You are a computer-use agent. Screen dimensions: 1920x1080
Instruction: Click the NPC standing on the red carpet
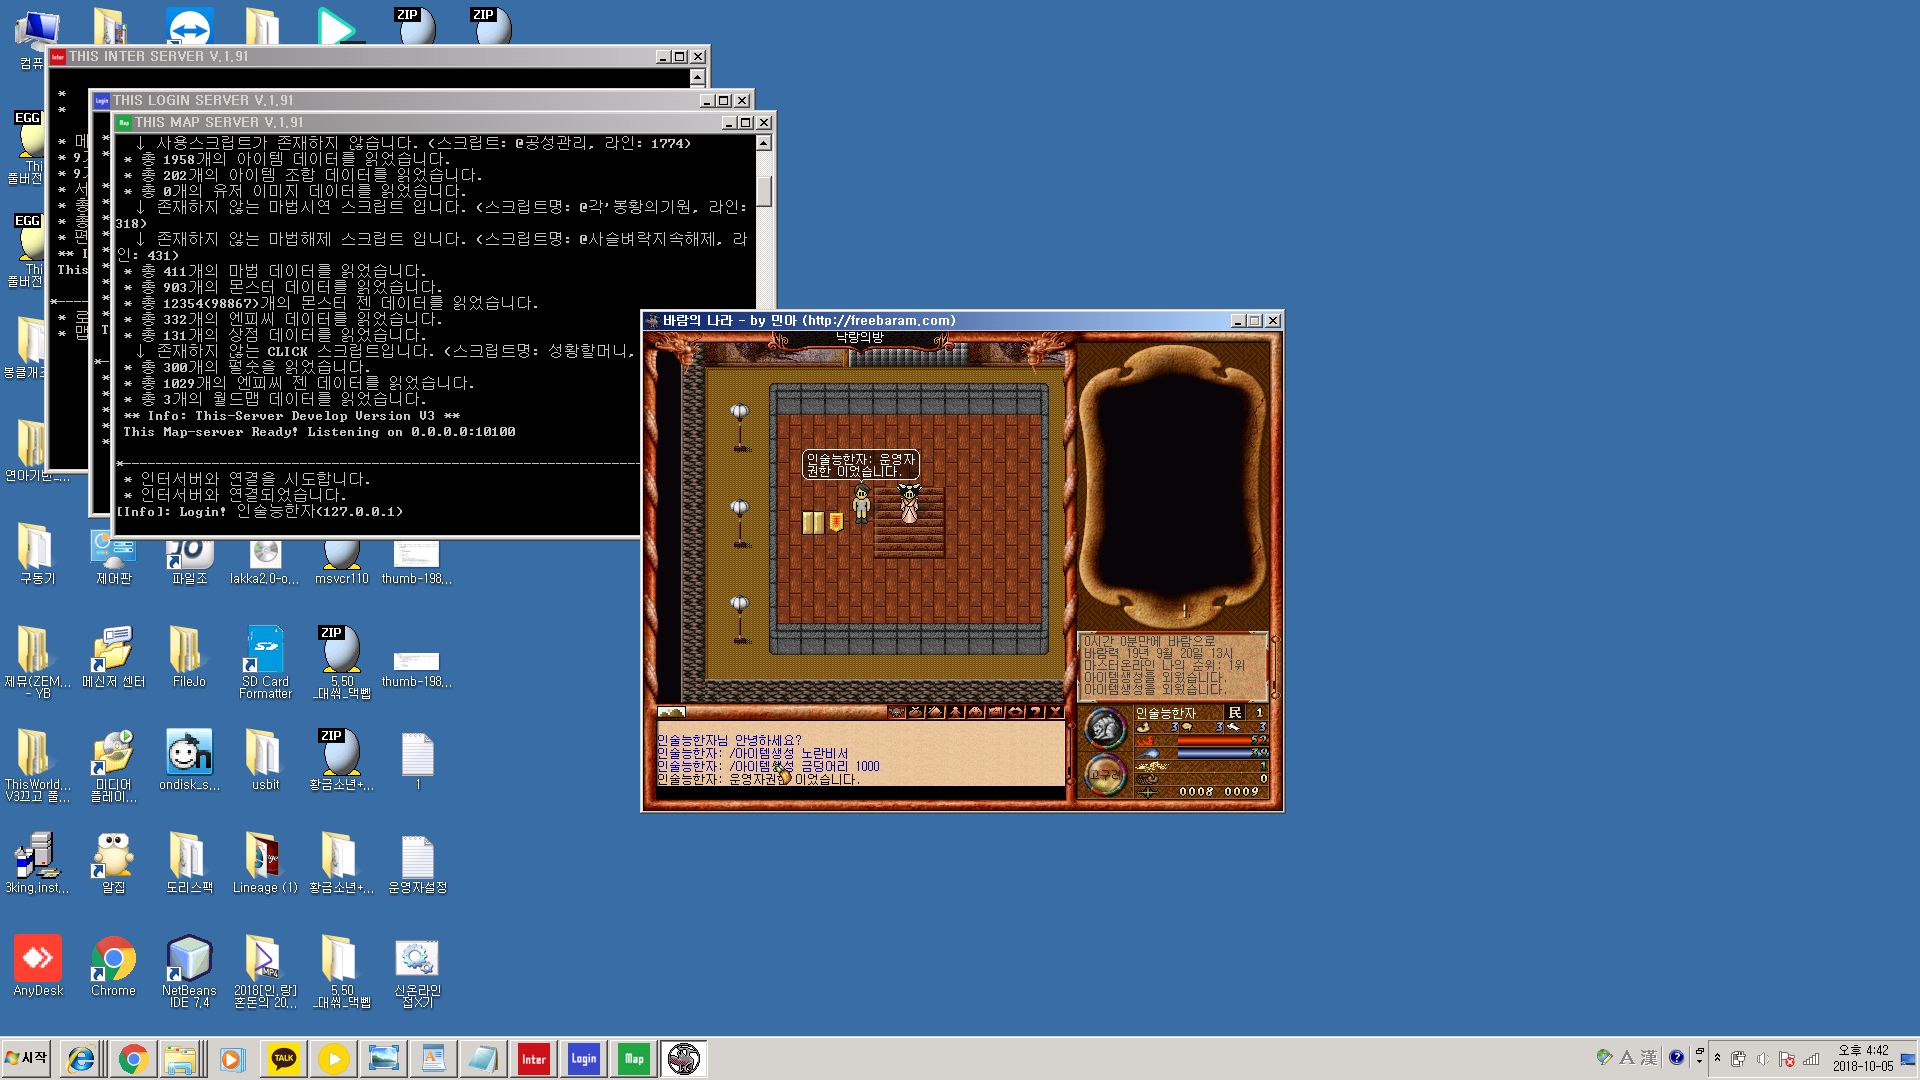pyautogui.click(x=909, y=503)
